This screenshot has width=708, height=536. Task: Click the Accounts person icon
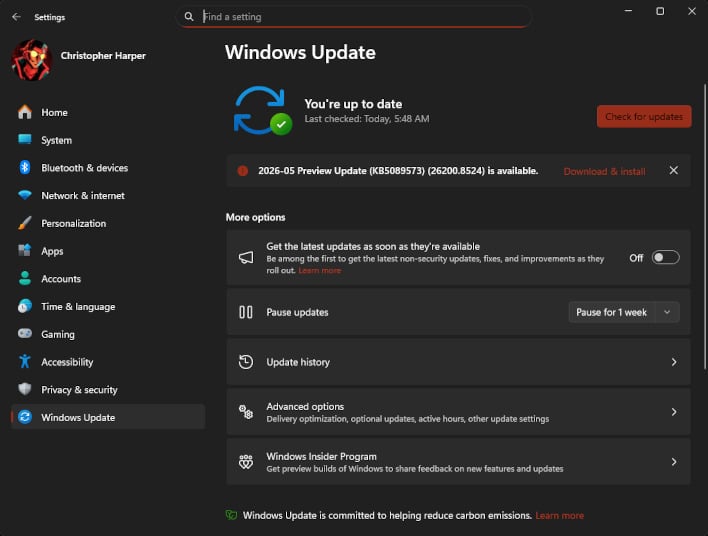tap(25, 278)
